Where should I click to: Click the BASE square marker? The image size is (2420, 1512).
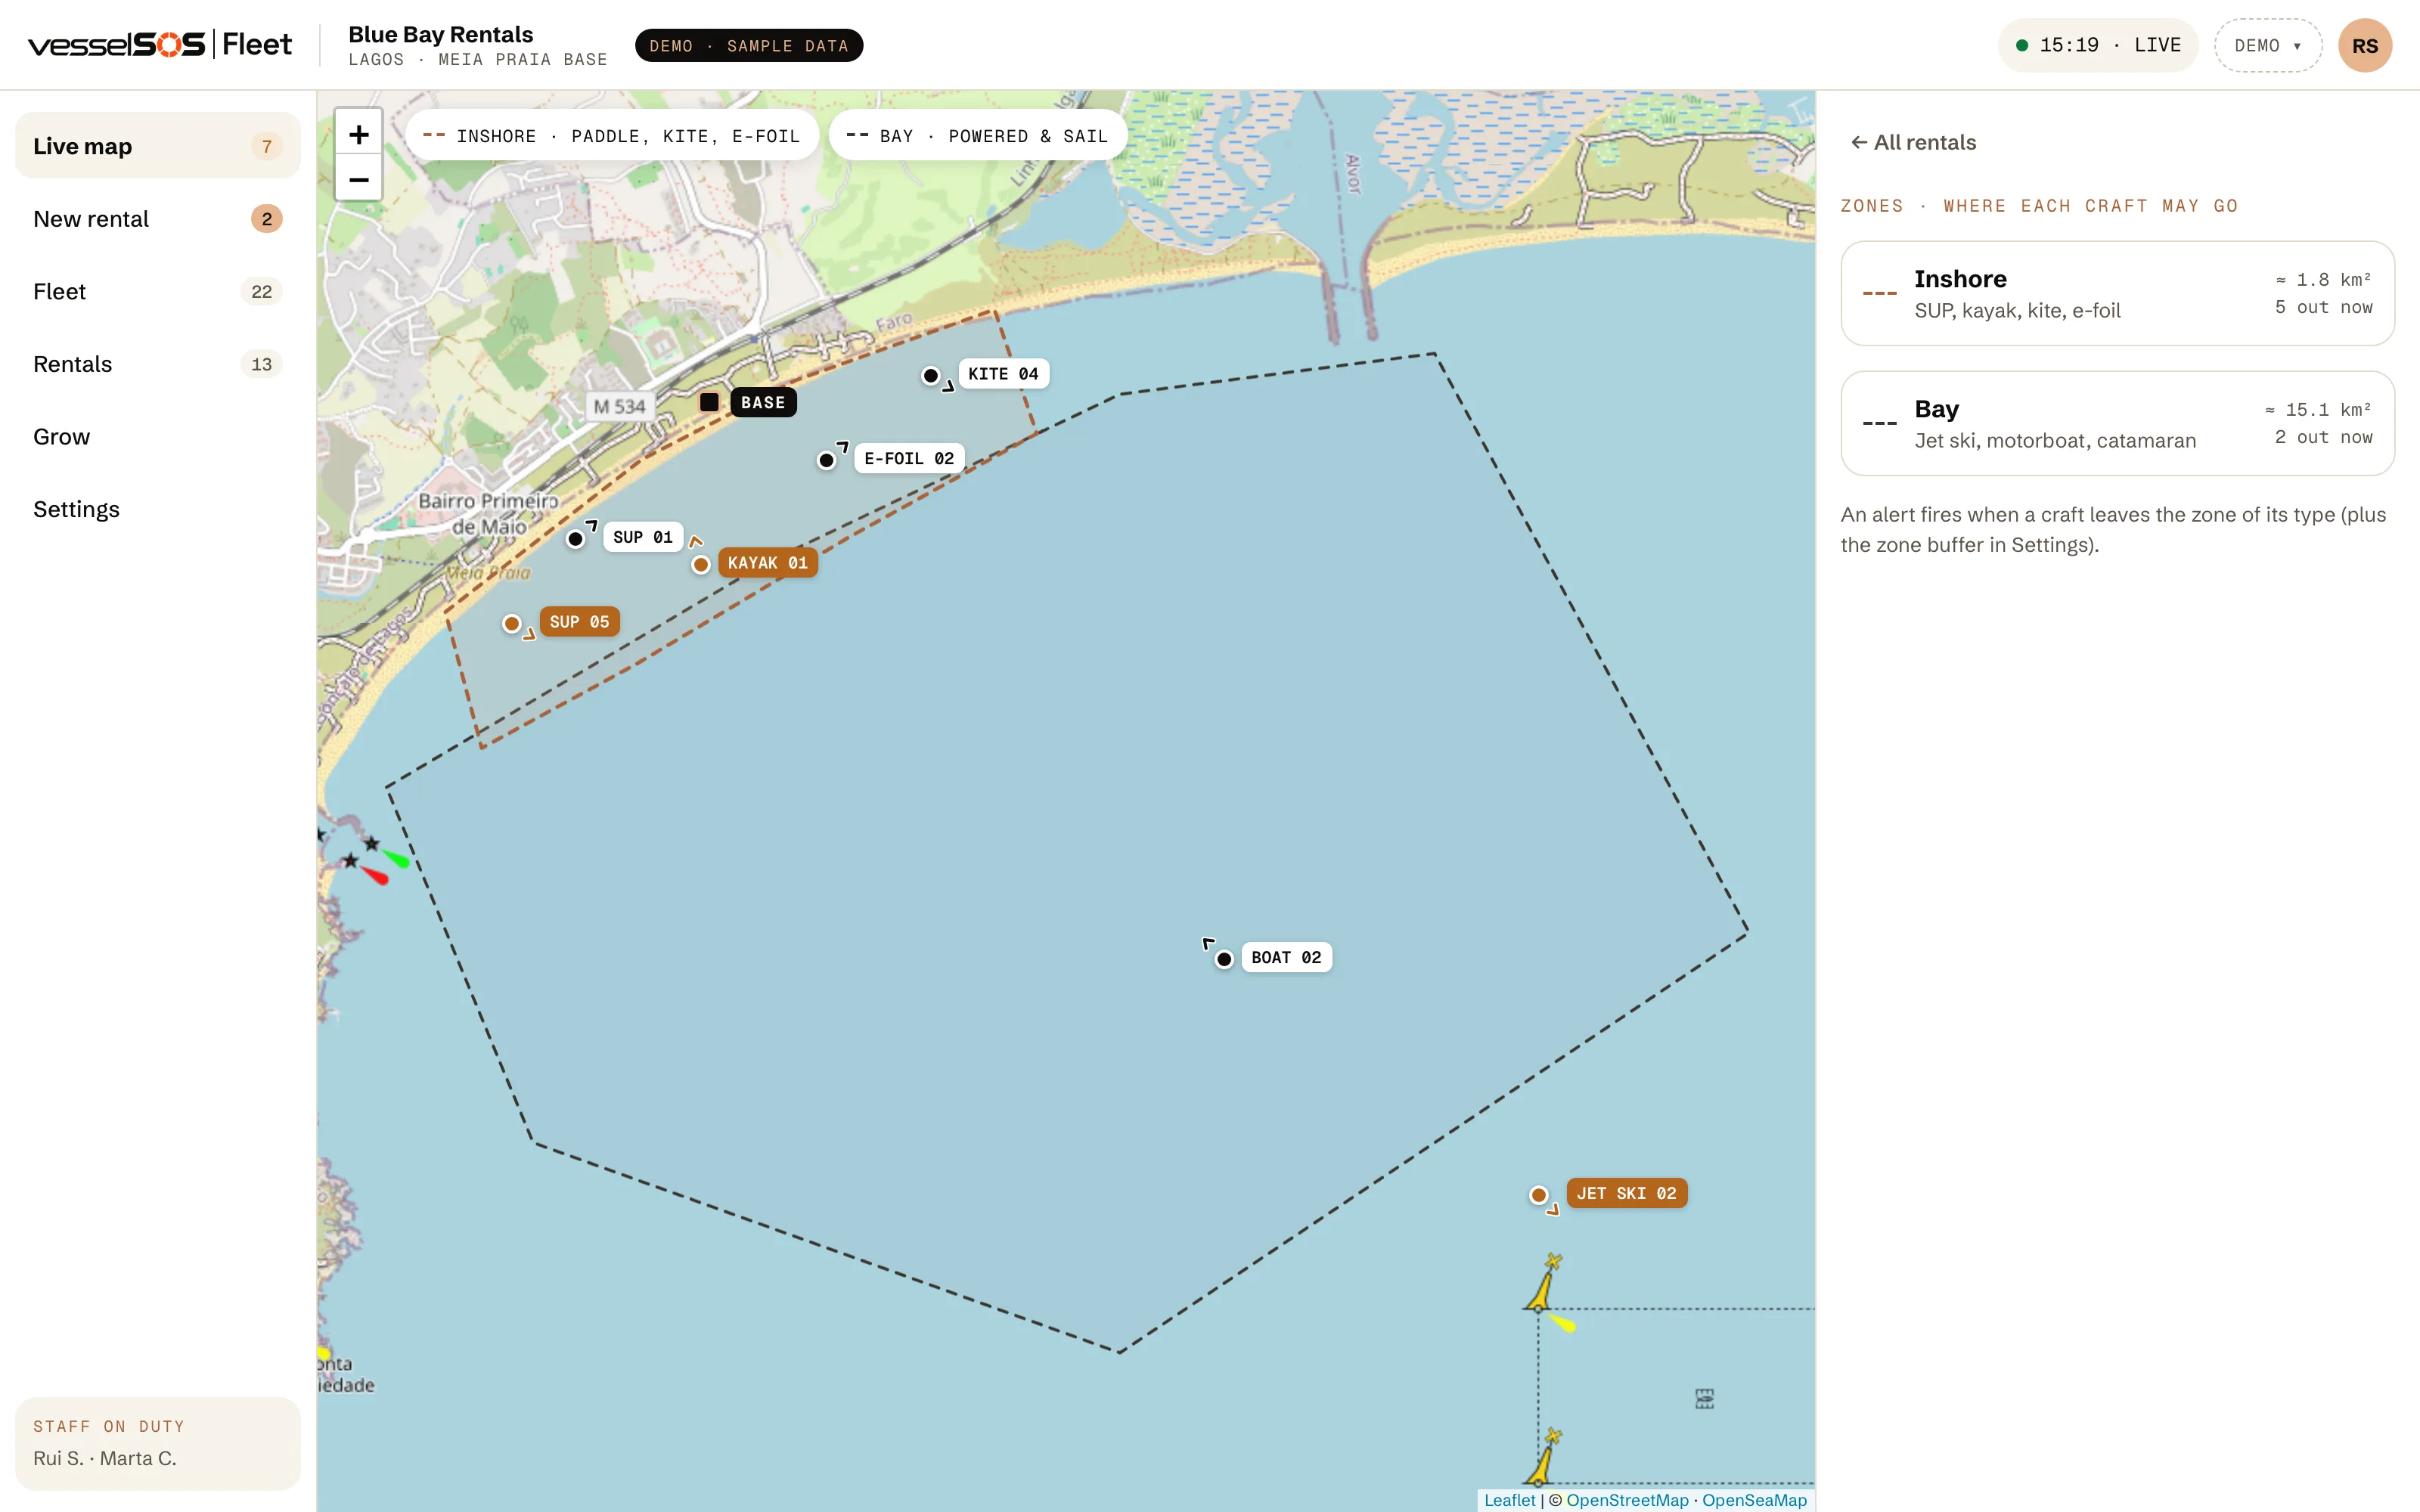[709, 402]
